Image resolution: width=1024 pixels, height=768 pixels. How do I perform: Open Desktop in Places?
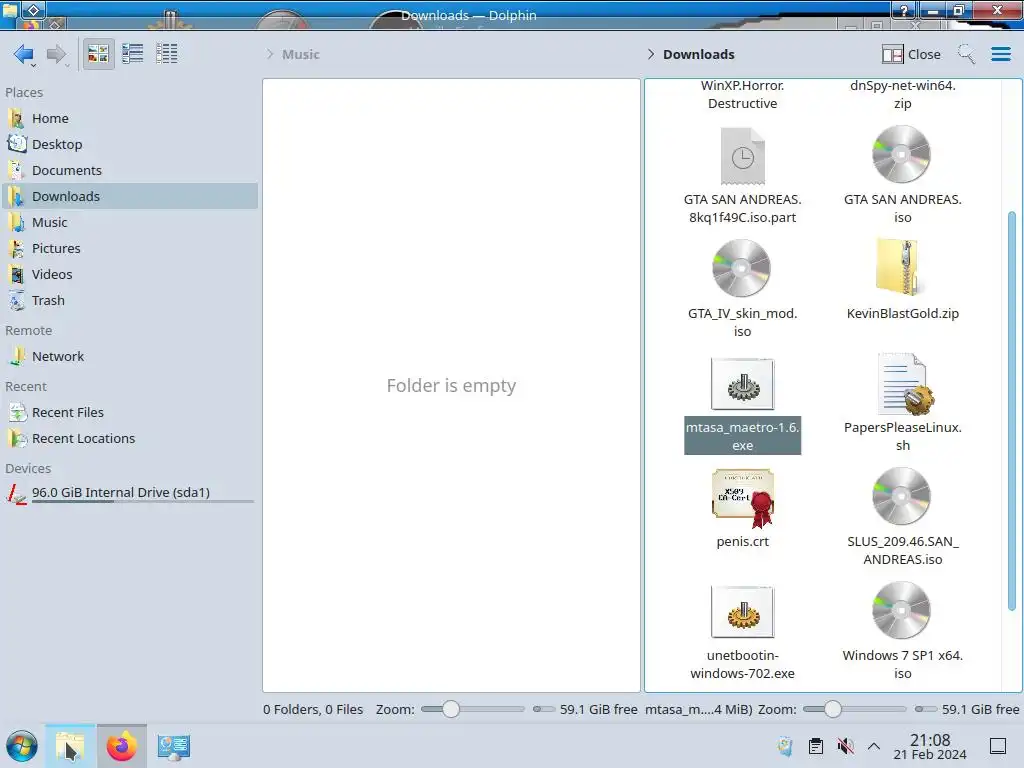[x=130, y=144]
